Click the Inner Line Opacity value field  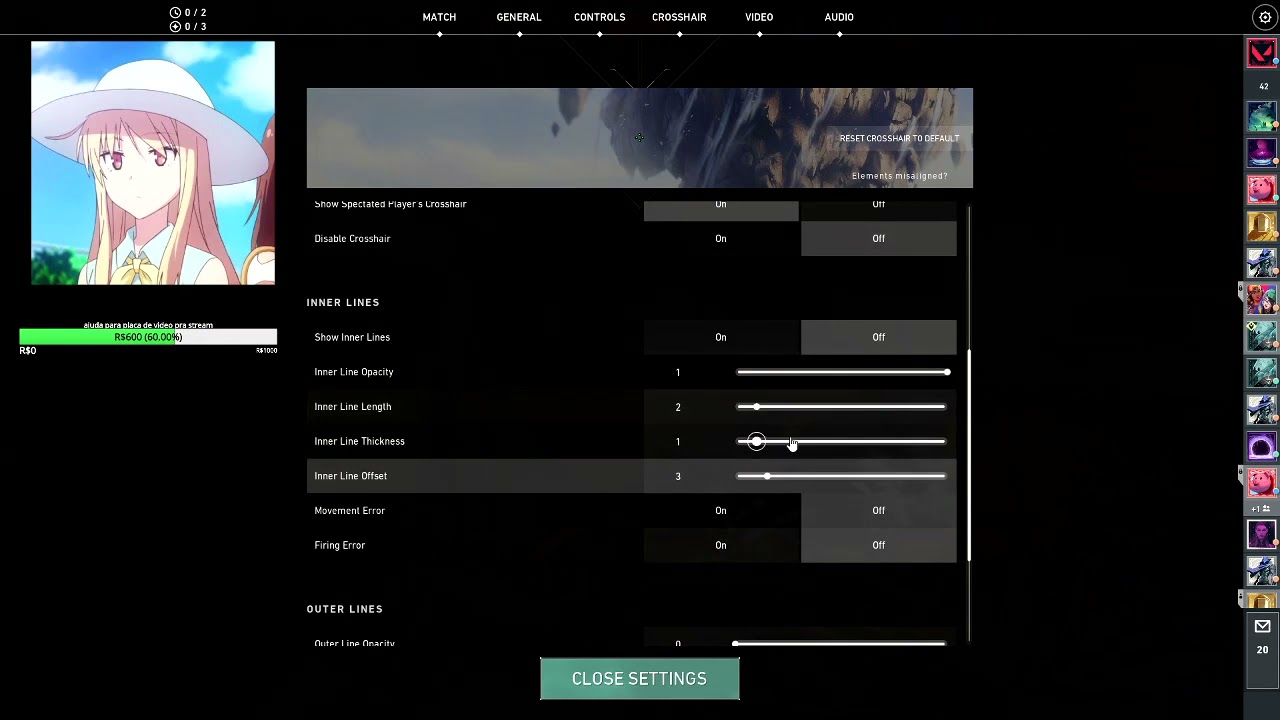[x=678, y=372]
